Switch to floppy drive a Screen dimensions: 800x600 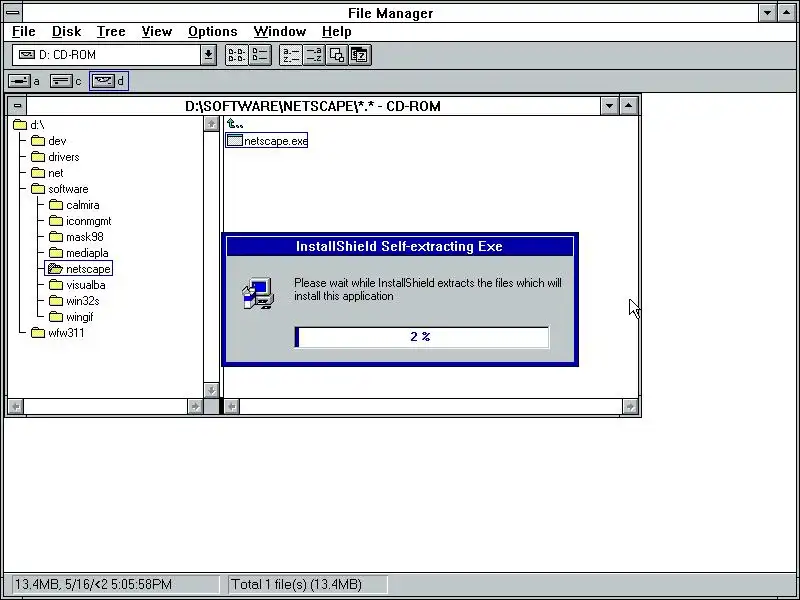[x=23, y=81]
